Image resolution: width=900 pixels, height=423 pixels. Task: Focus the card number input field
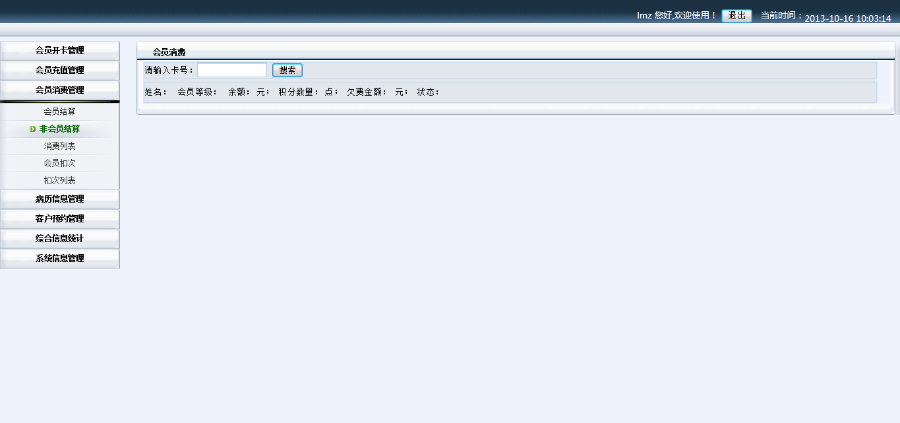click(x=232, y=70)
